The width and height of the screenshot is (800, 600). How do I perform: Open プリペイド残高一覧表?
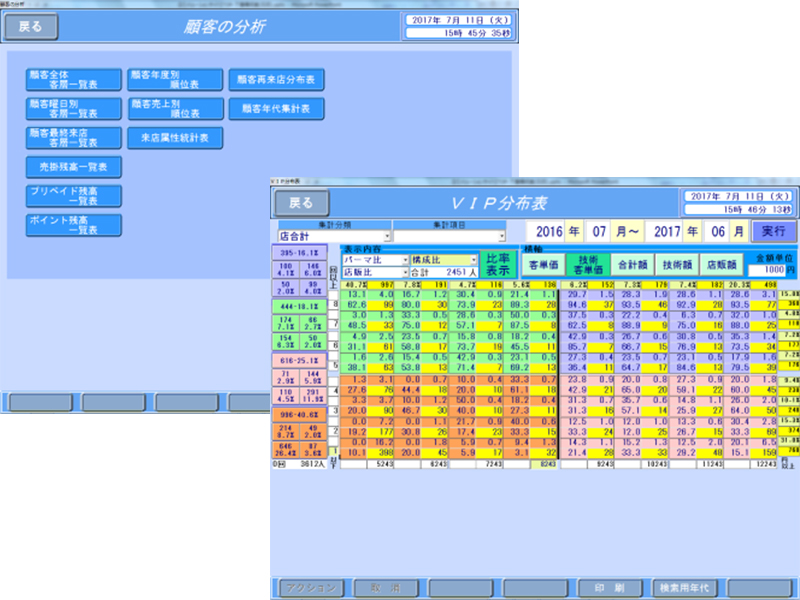click(73, 196)
